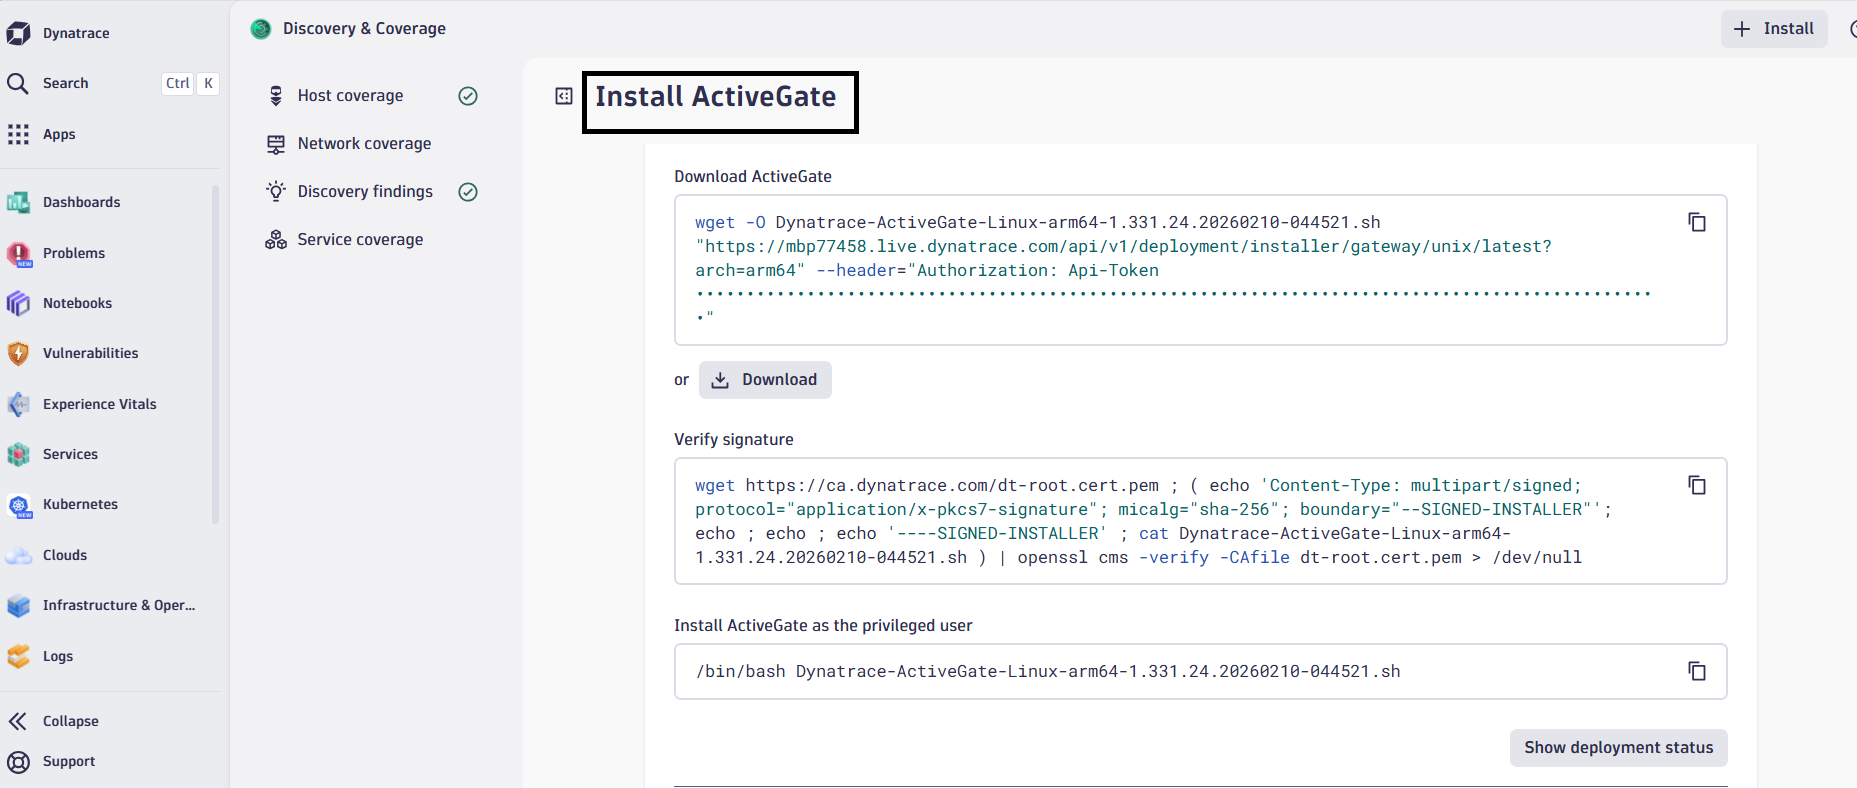Image resolution: width=1857 pixels, height=788 pixels.
Task: Select the Service coverage menu item
Action: (371, 240)
